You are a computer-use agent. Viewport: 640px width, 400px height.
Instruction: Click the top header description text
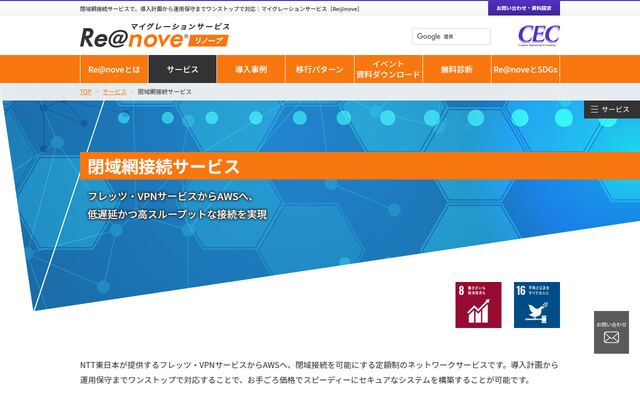point(220,9)
